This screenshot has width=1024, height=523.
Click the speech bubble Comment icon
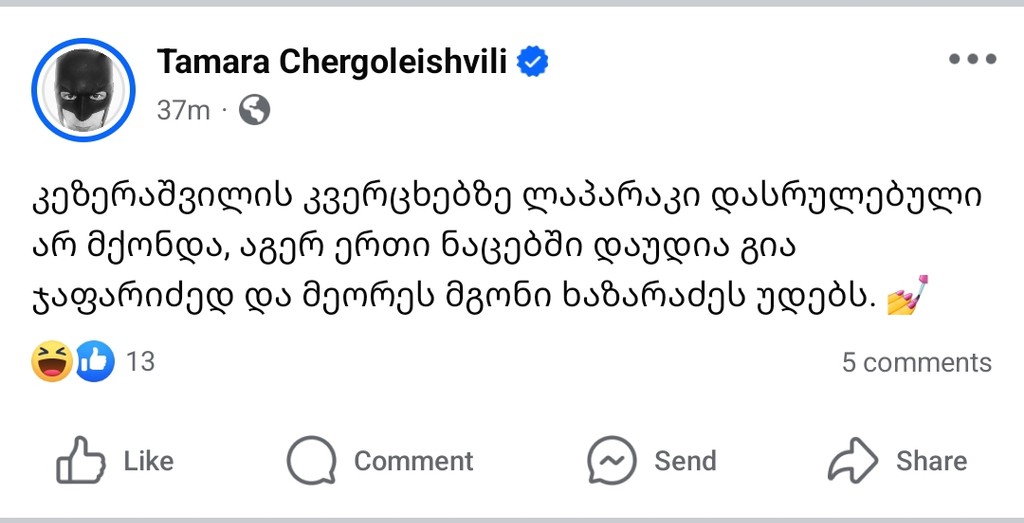(x=311, y=461)
